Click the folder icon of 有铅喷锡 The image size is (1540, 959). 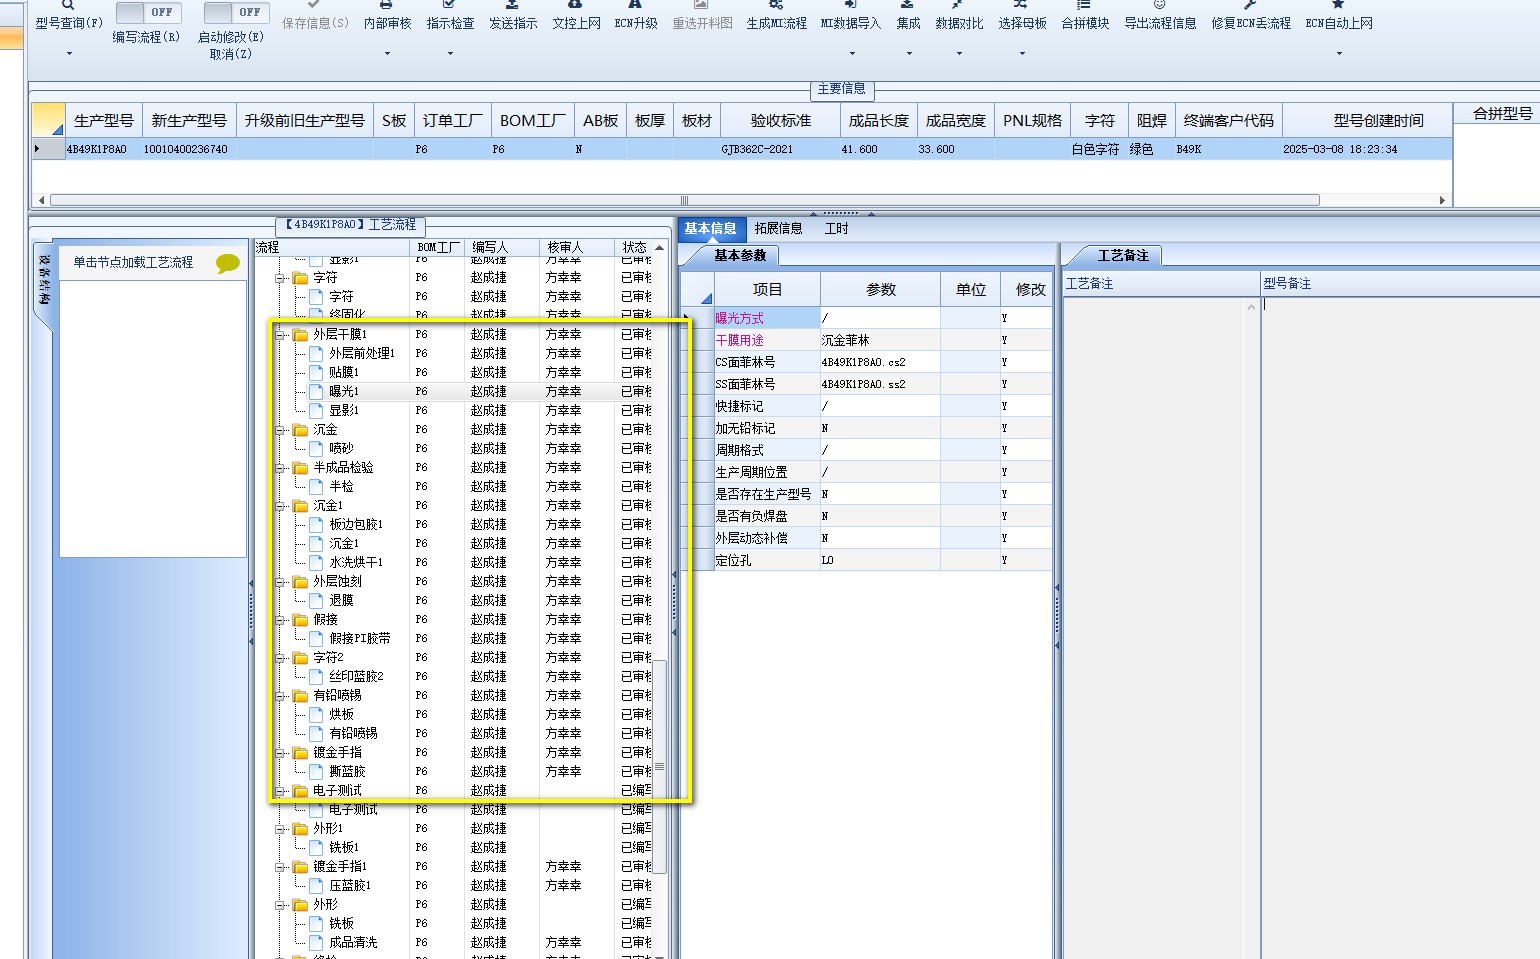point(300,695)
